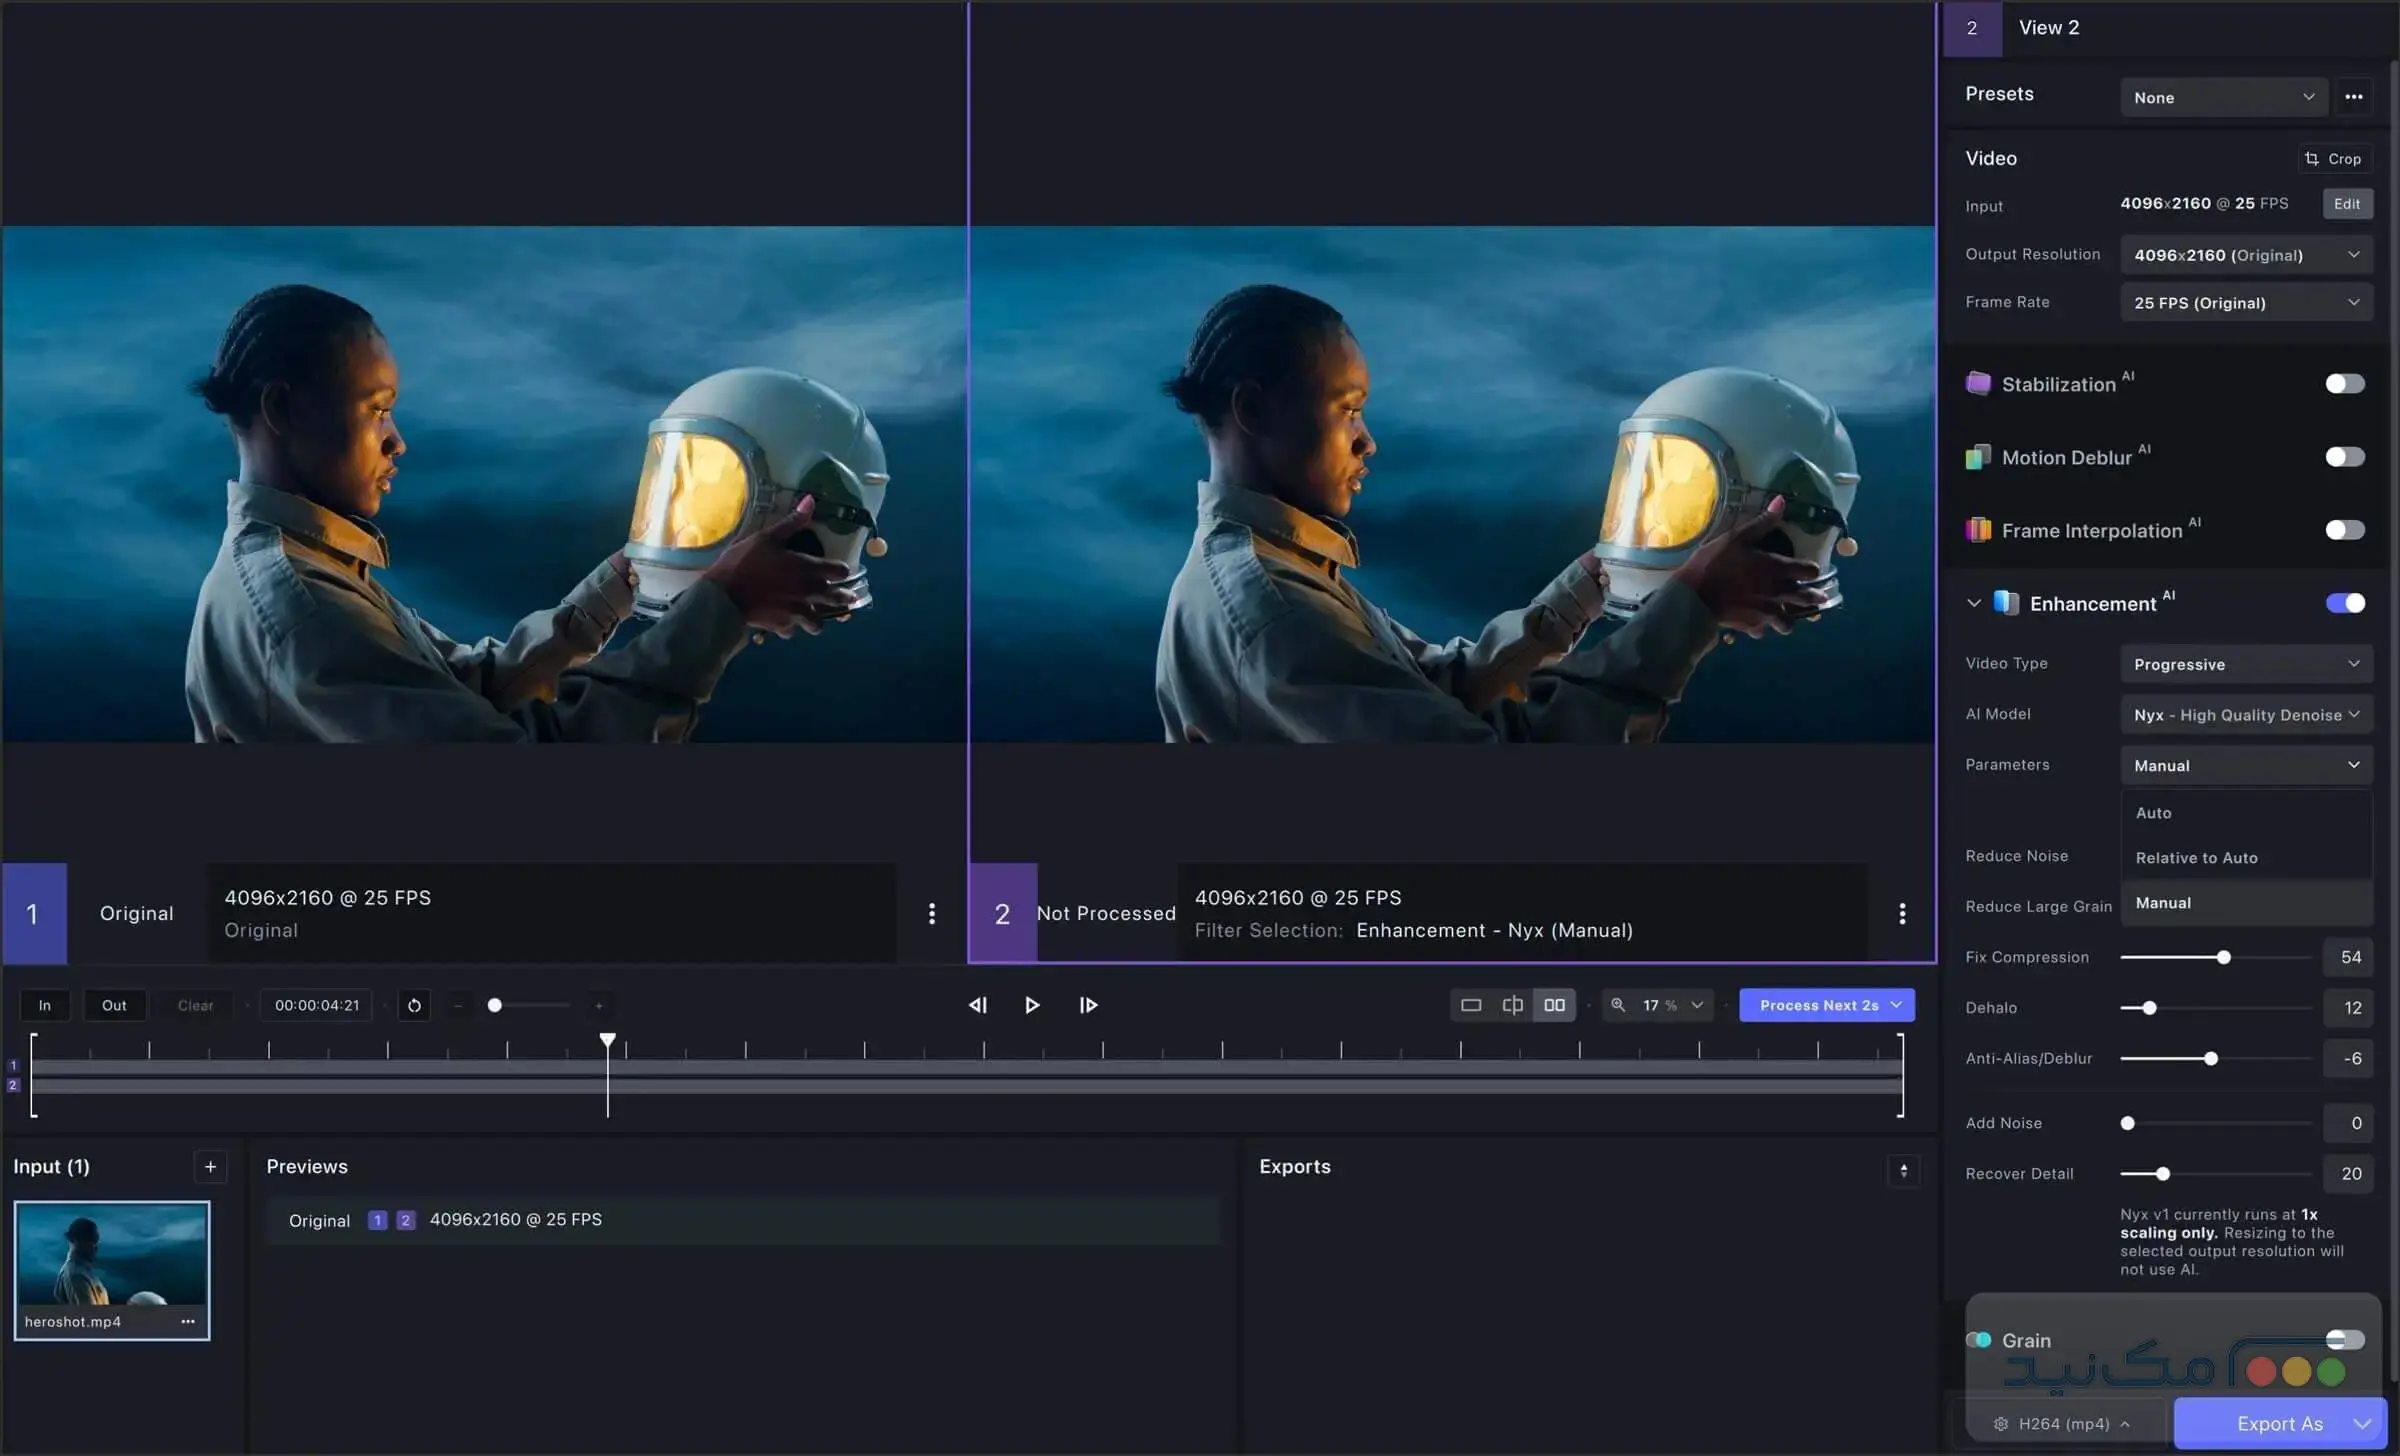
Task: Open the Output Resolution dropdown
Action: click(x=2246, y=254)
